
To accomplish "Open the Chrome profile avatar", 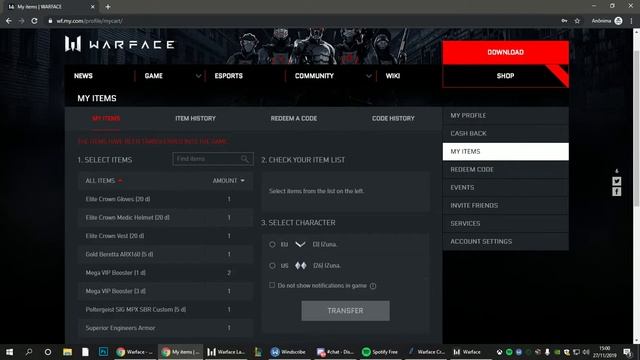I will [x=618, y=21].
